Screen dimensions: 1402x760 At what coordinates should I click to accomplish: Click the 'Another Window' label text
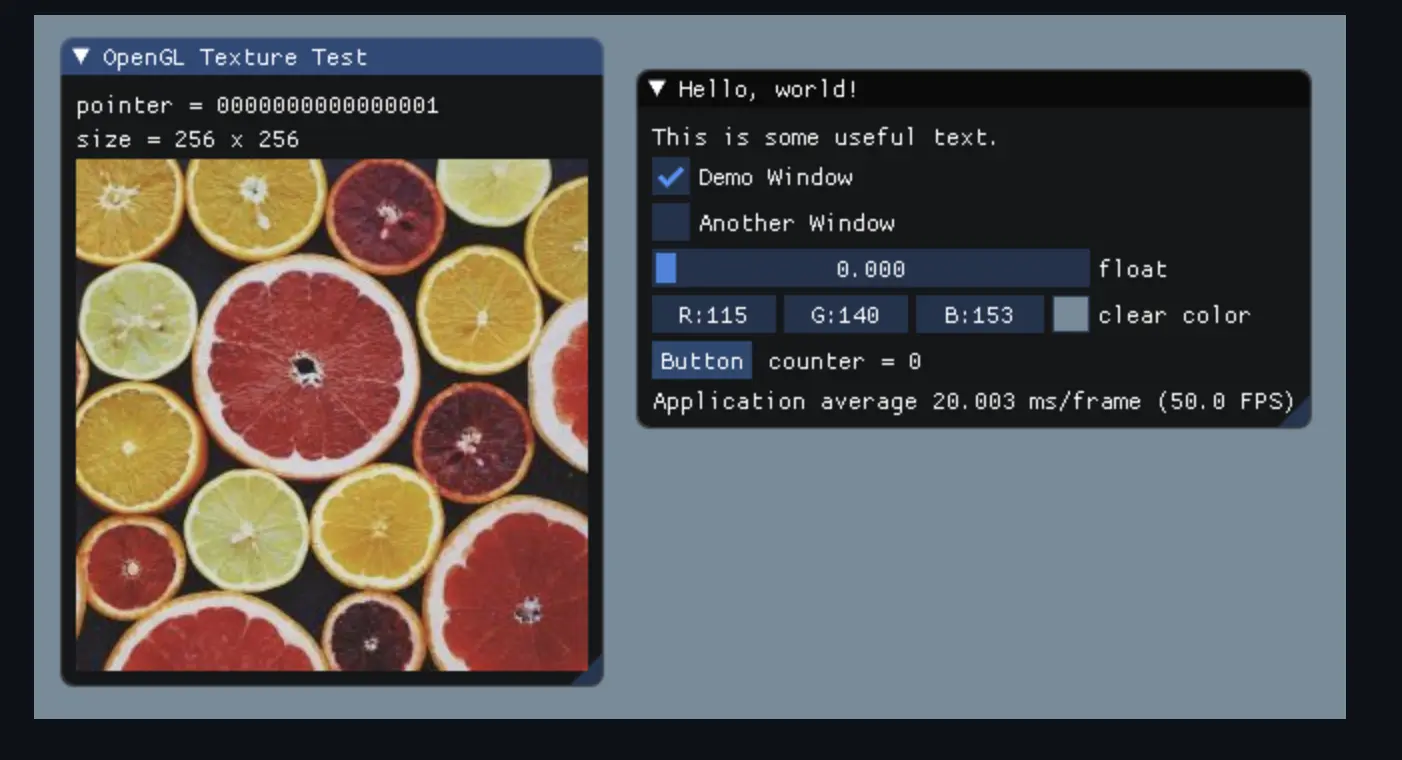(x=797, y=223)
